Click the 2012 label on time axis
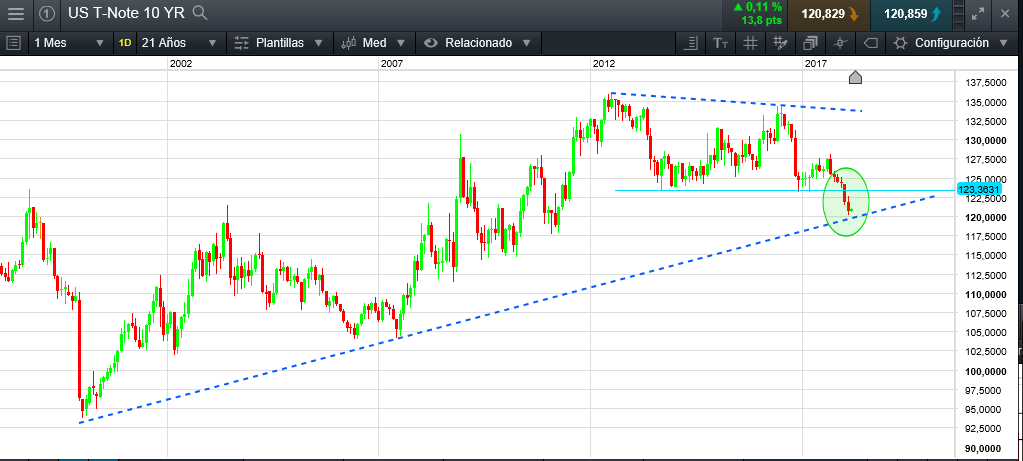 (603, 63)
